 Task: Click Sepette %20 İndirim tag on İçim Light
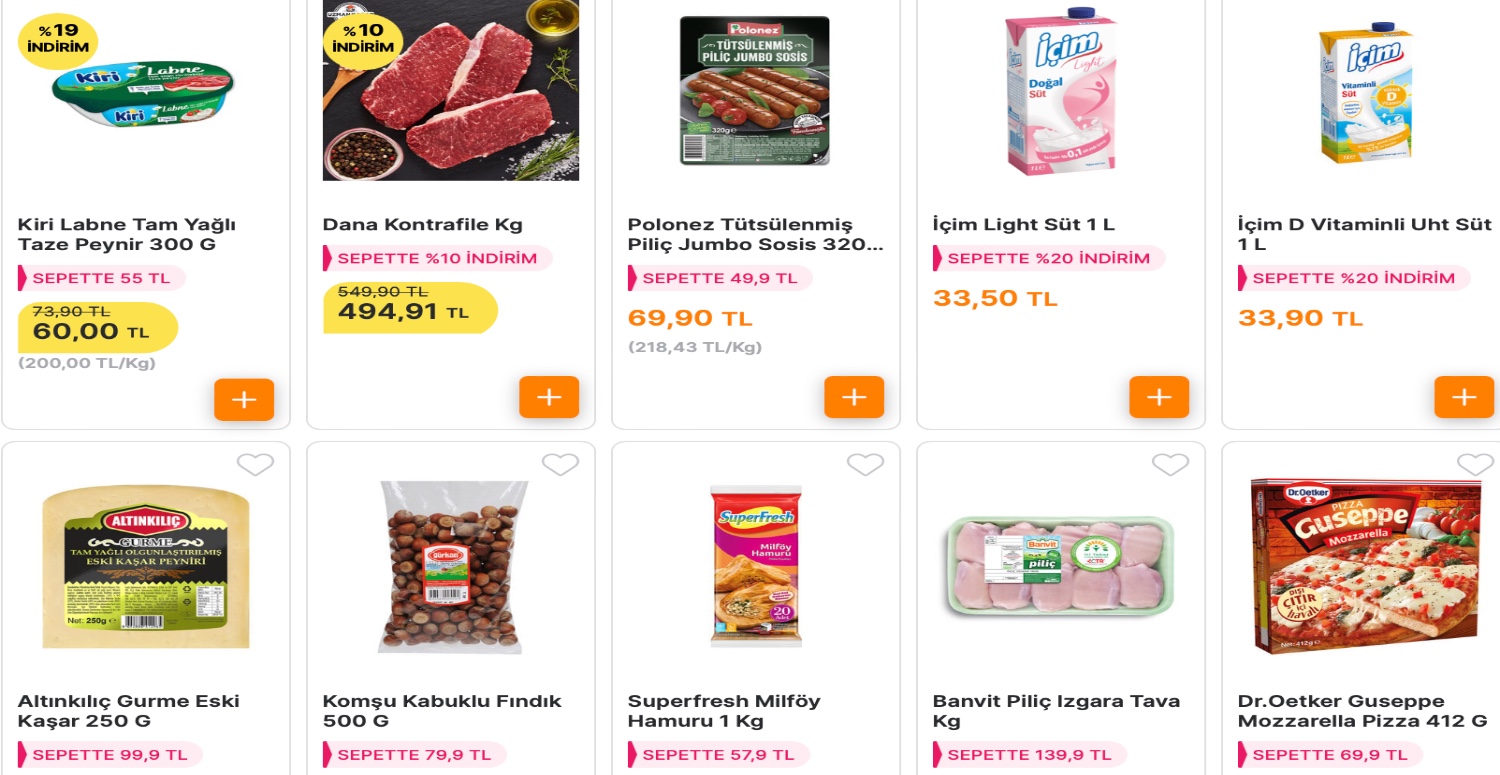tap(1048, 258)
